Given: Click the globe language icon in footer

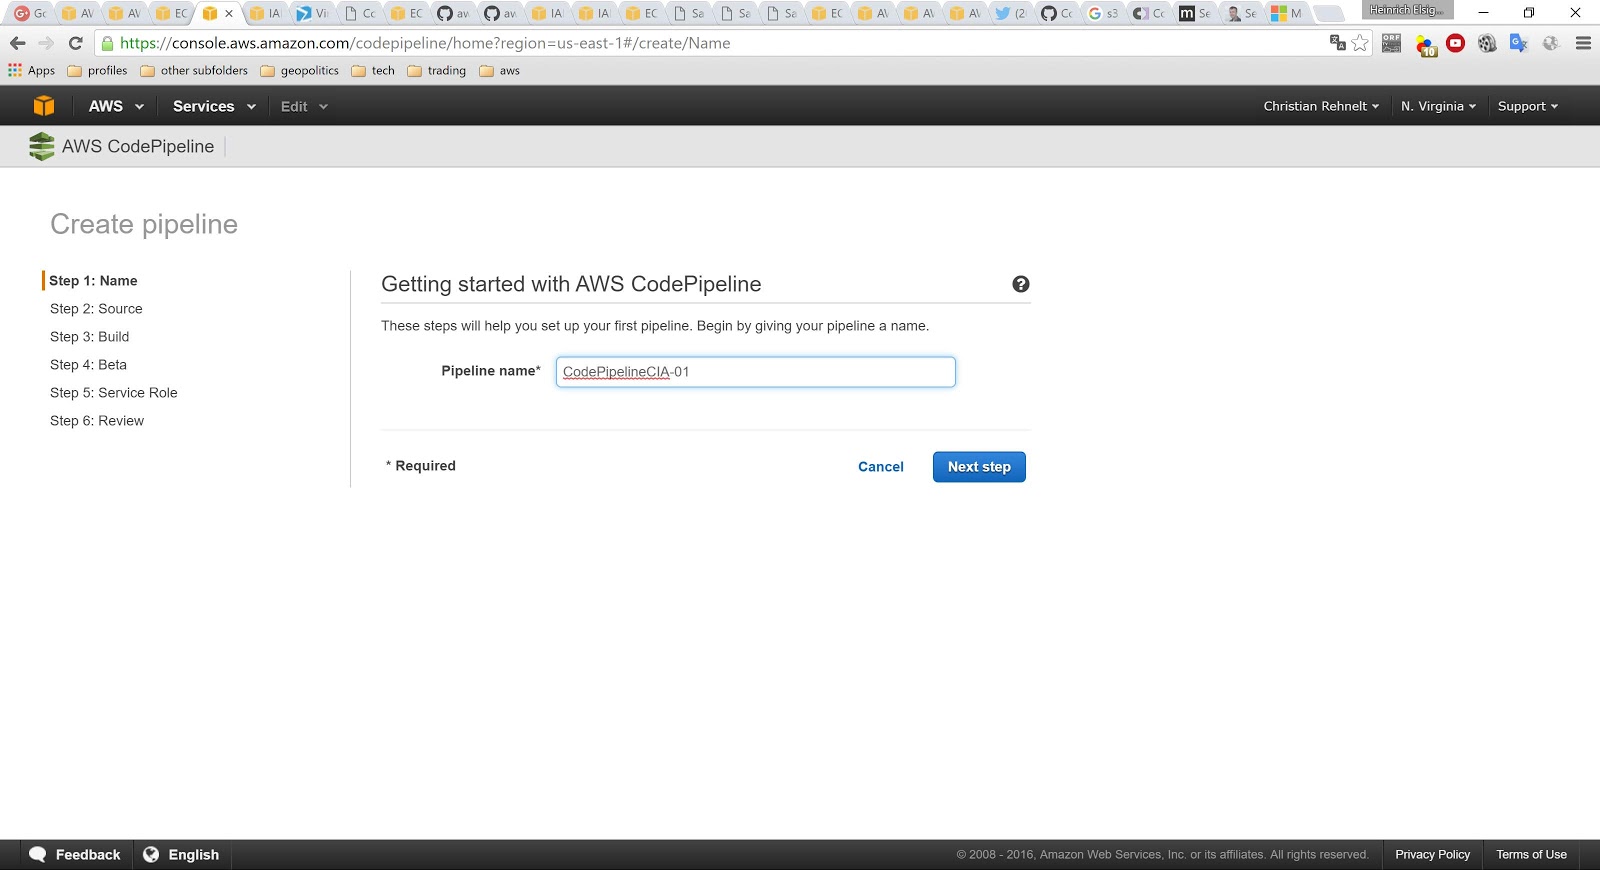Looking at the screenshot, I should [x=151, y=854].
